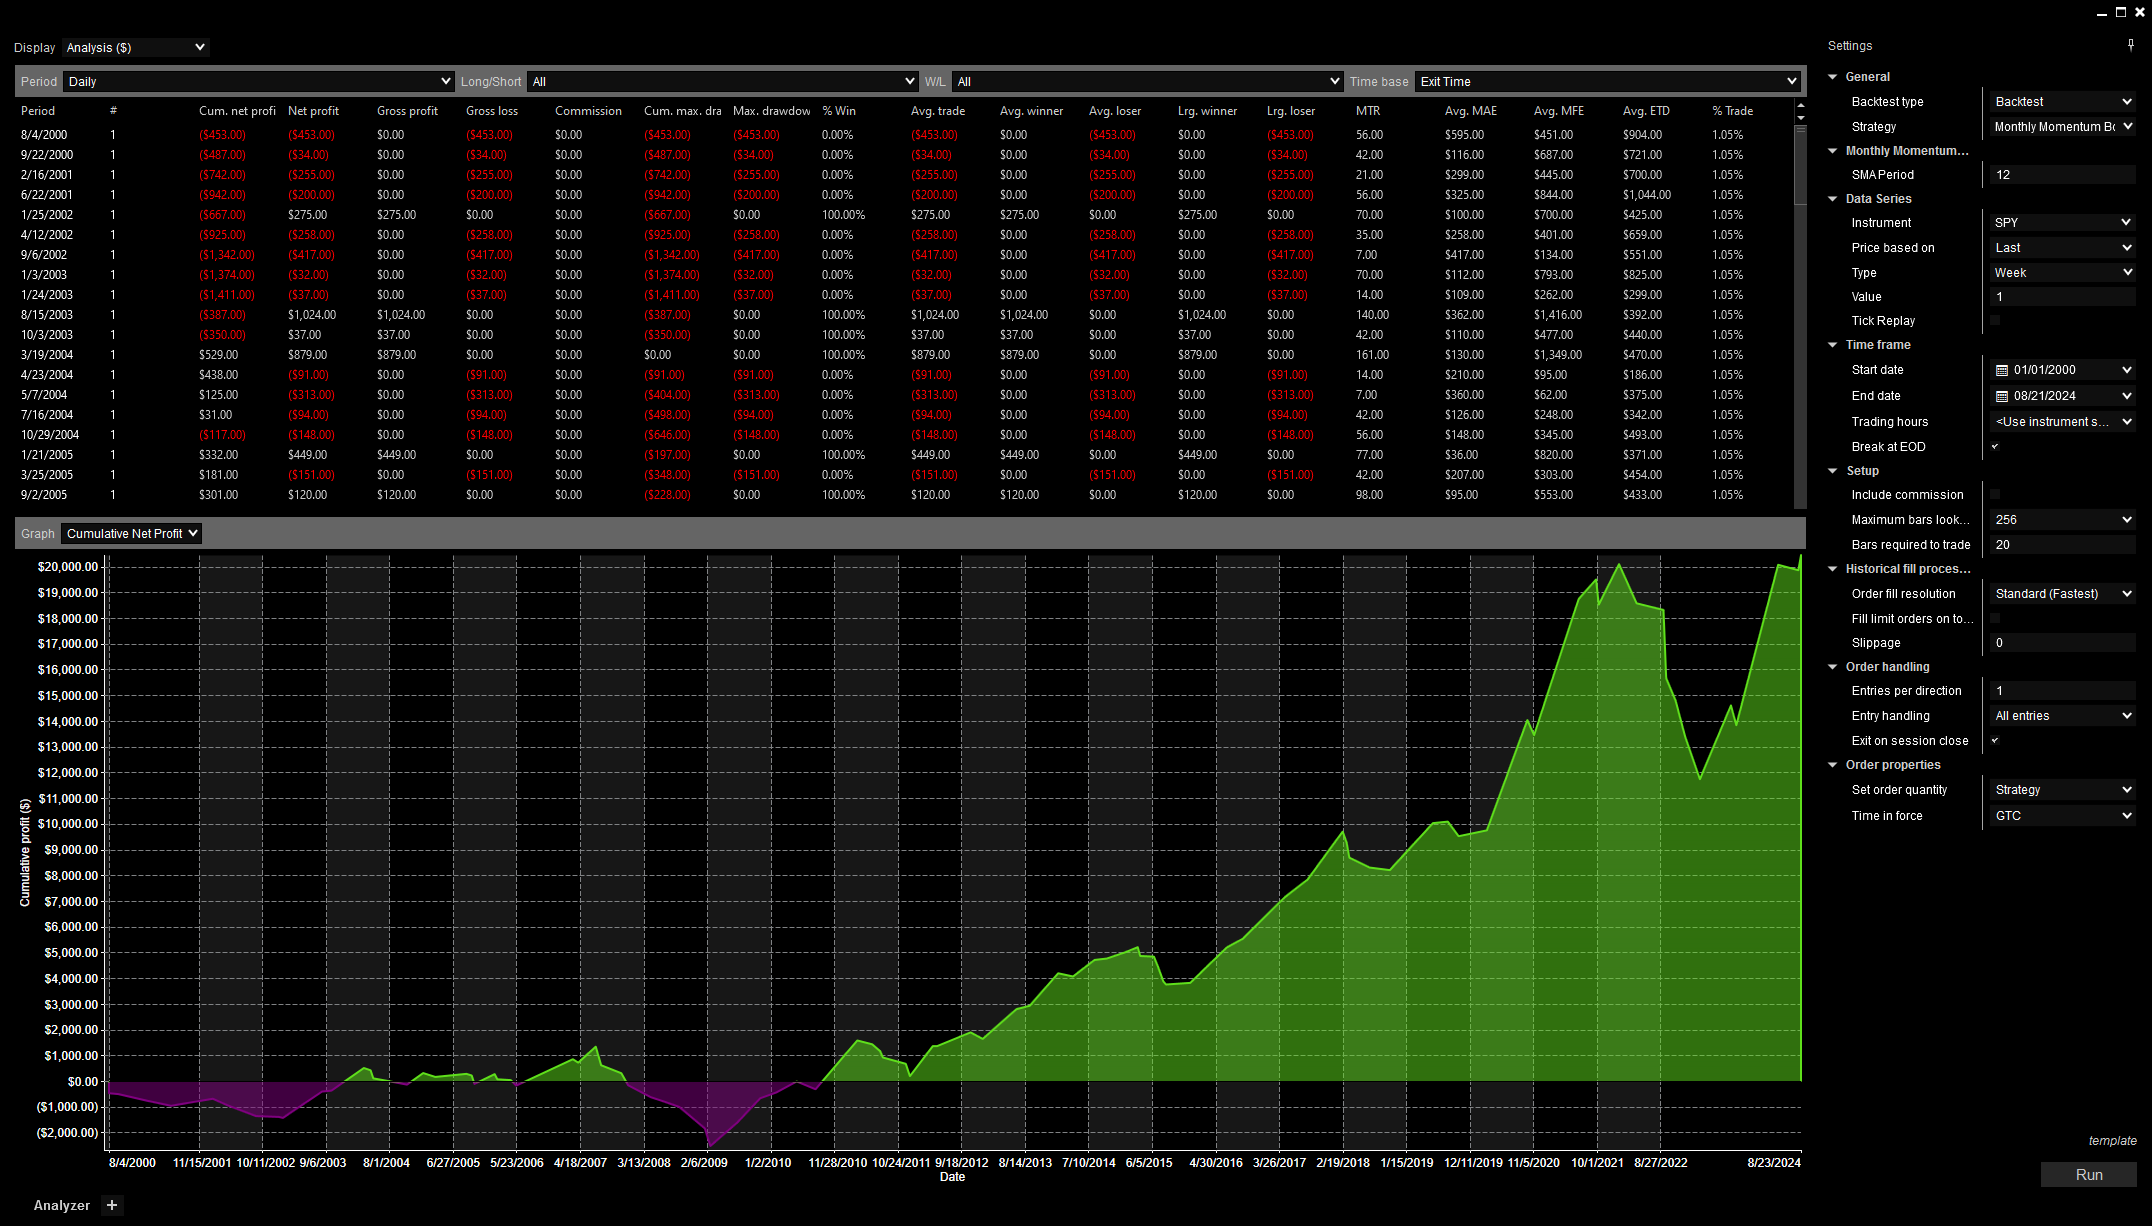Screen dimensions: 2152x1226
Task: Open the Display Analysis ($) dropdown
Action: [136, 47]
